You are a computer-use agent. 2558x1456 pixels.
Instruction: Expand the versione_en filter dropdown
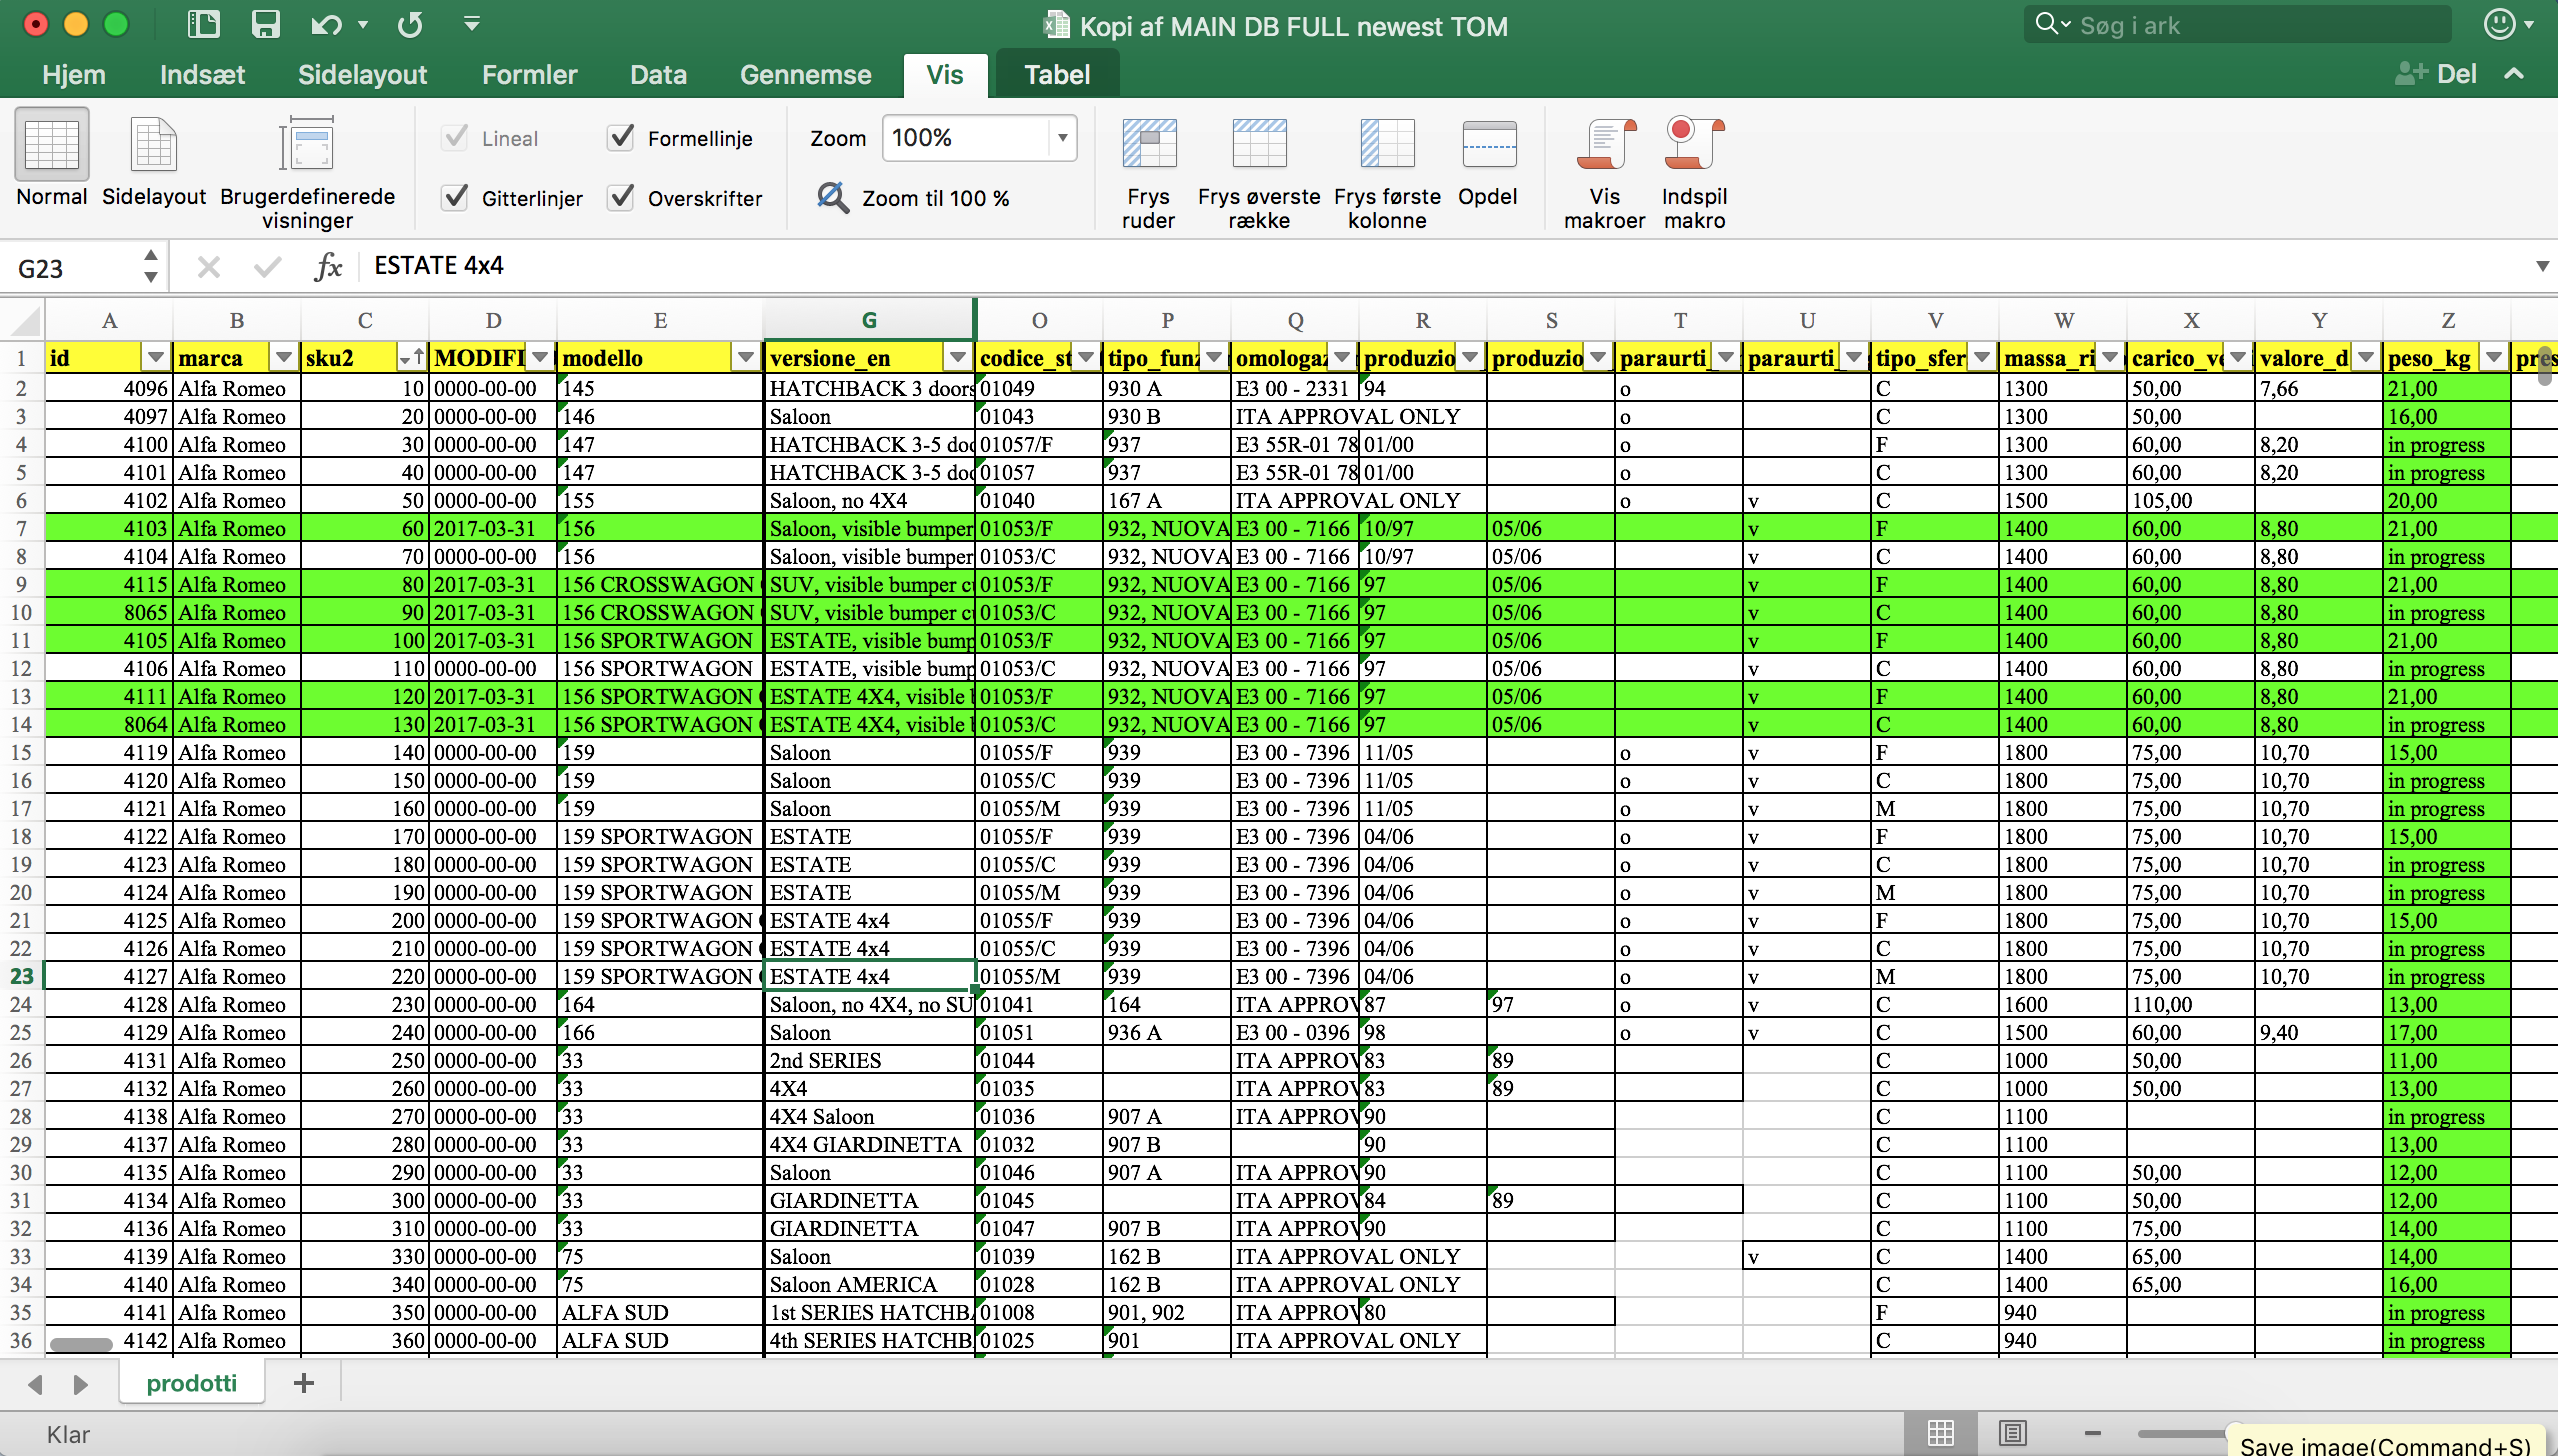(958, 357)
